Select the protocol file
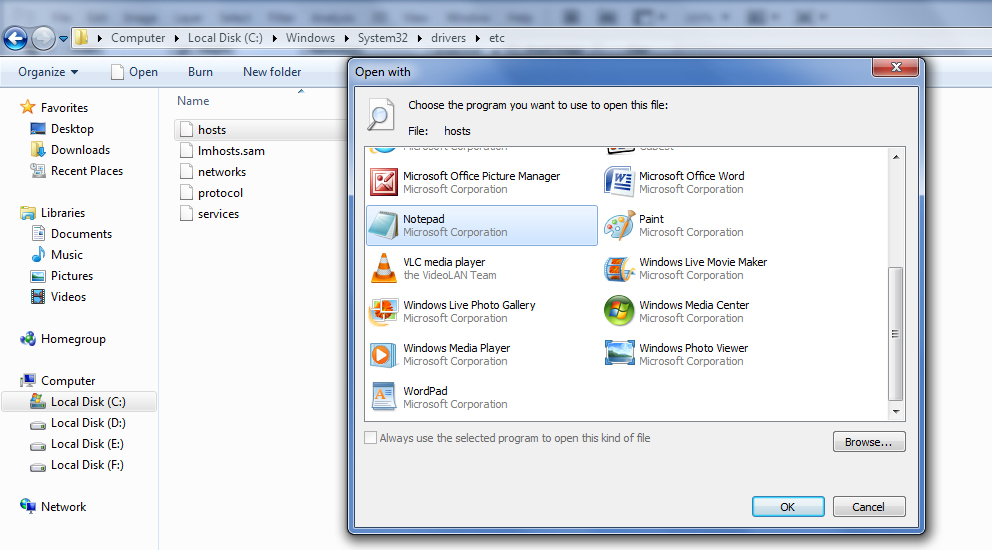 tap(220, 192)
